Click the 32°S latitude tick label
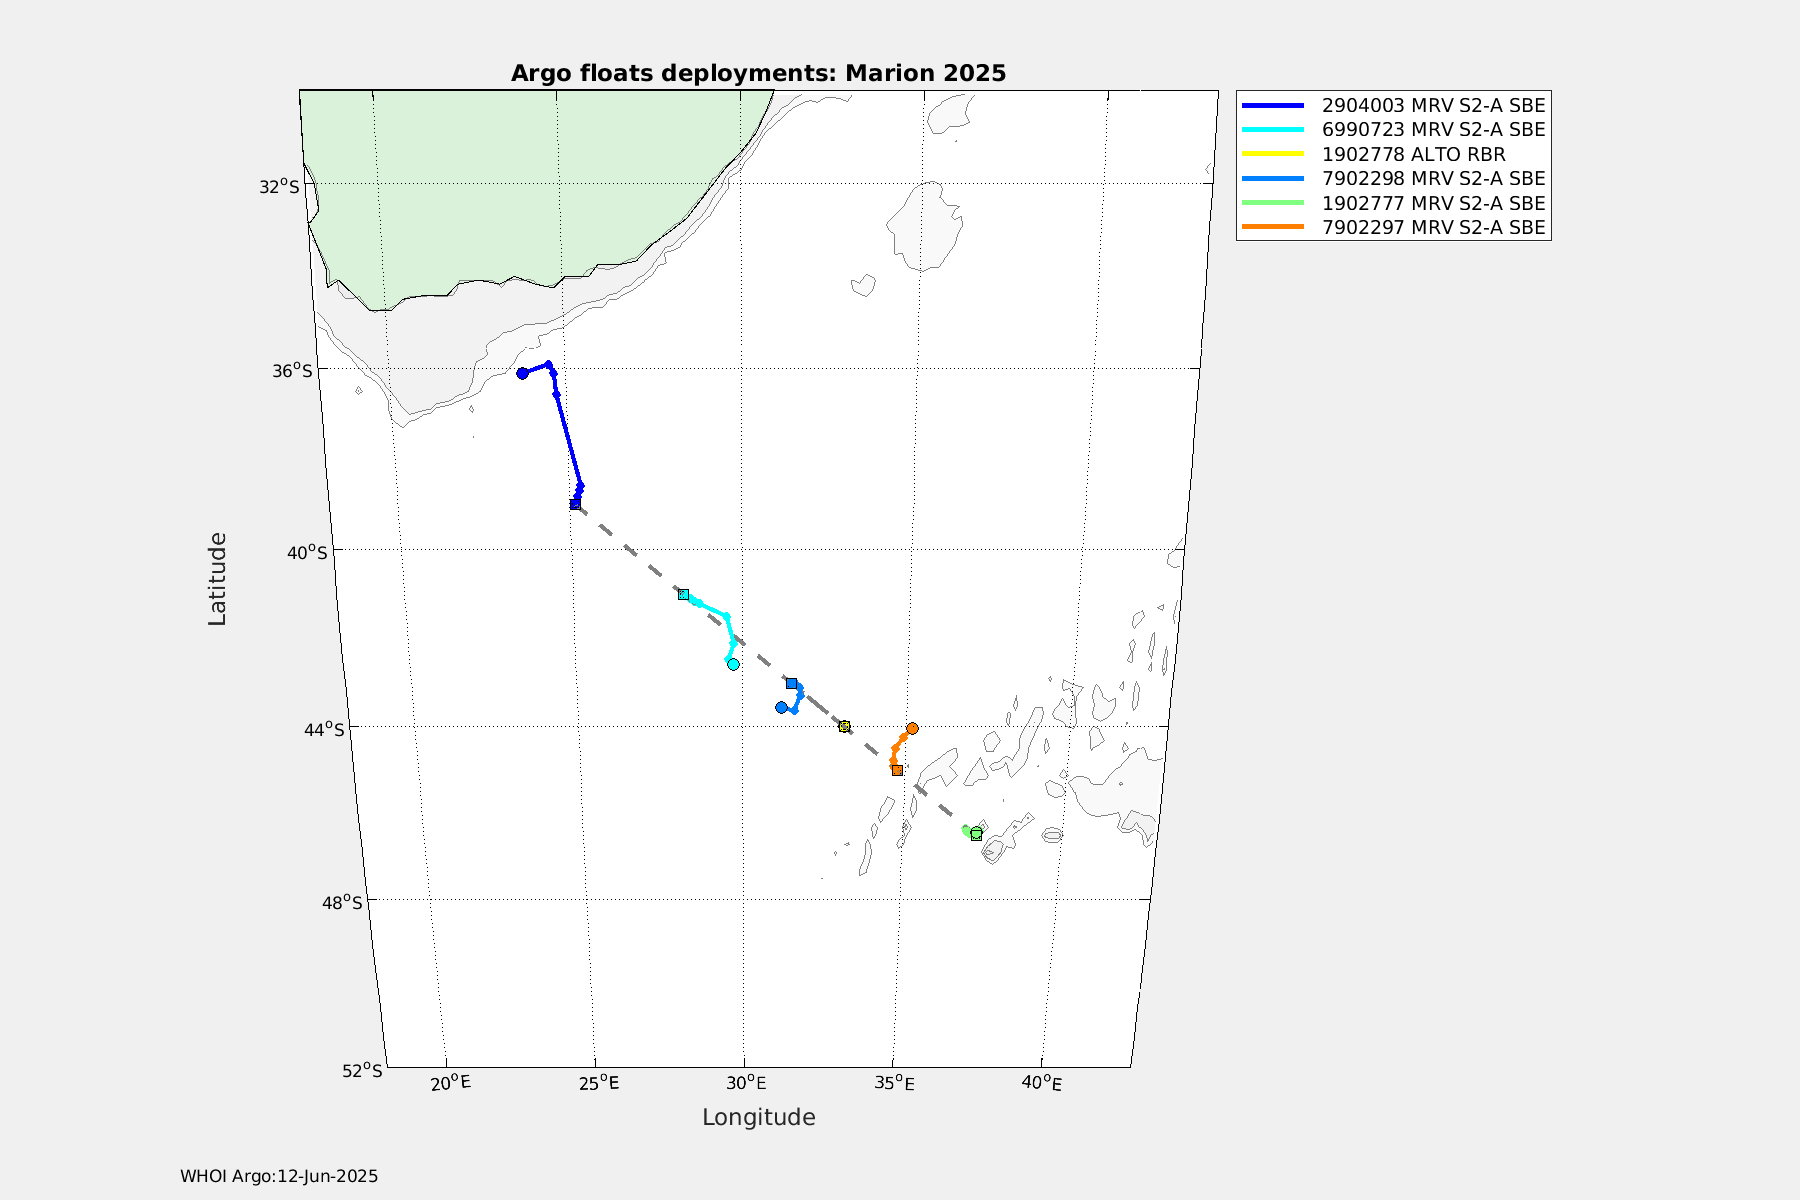 [x=279, y=186]
